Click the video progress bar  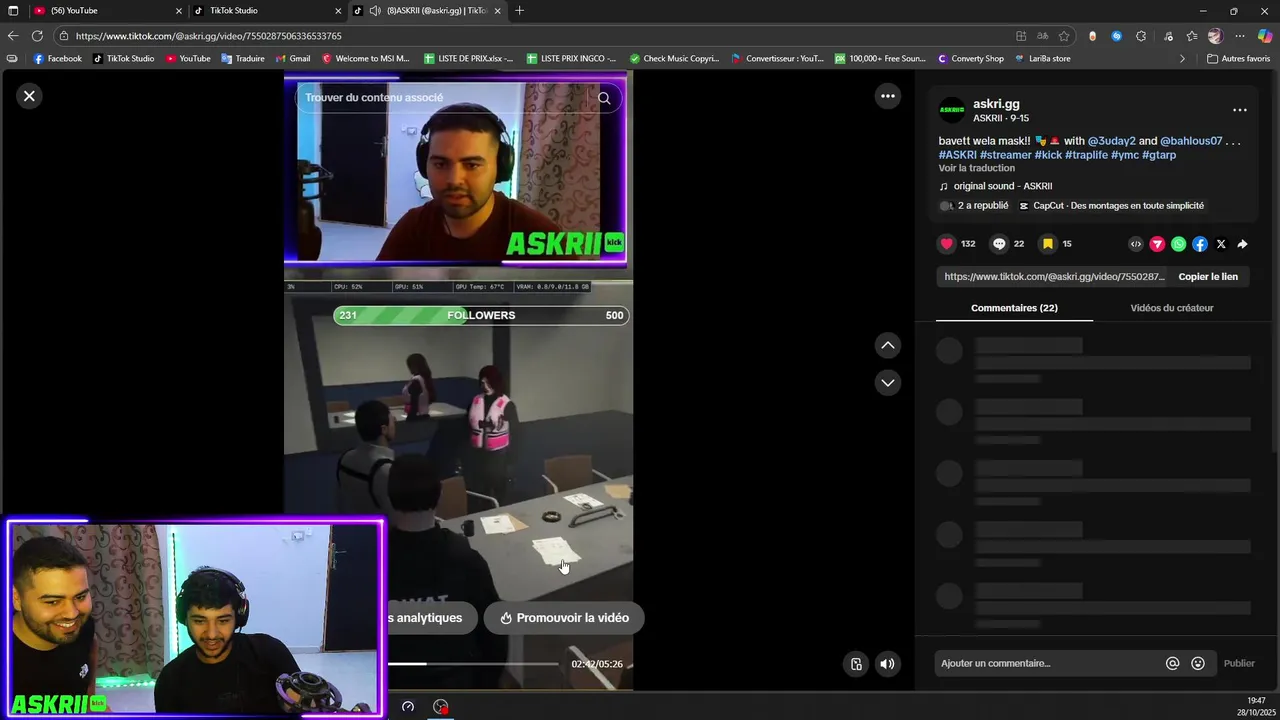[x=473, y=664]
